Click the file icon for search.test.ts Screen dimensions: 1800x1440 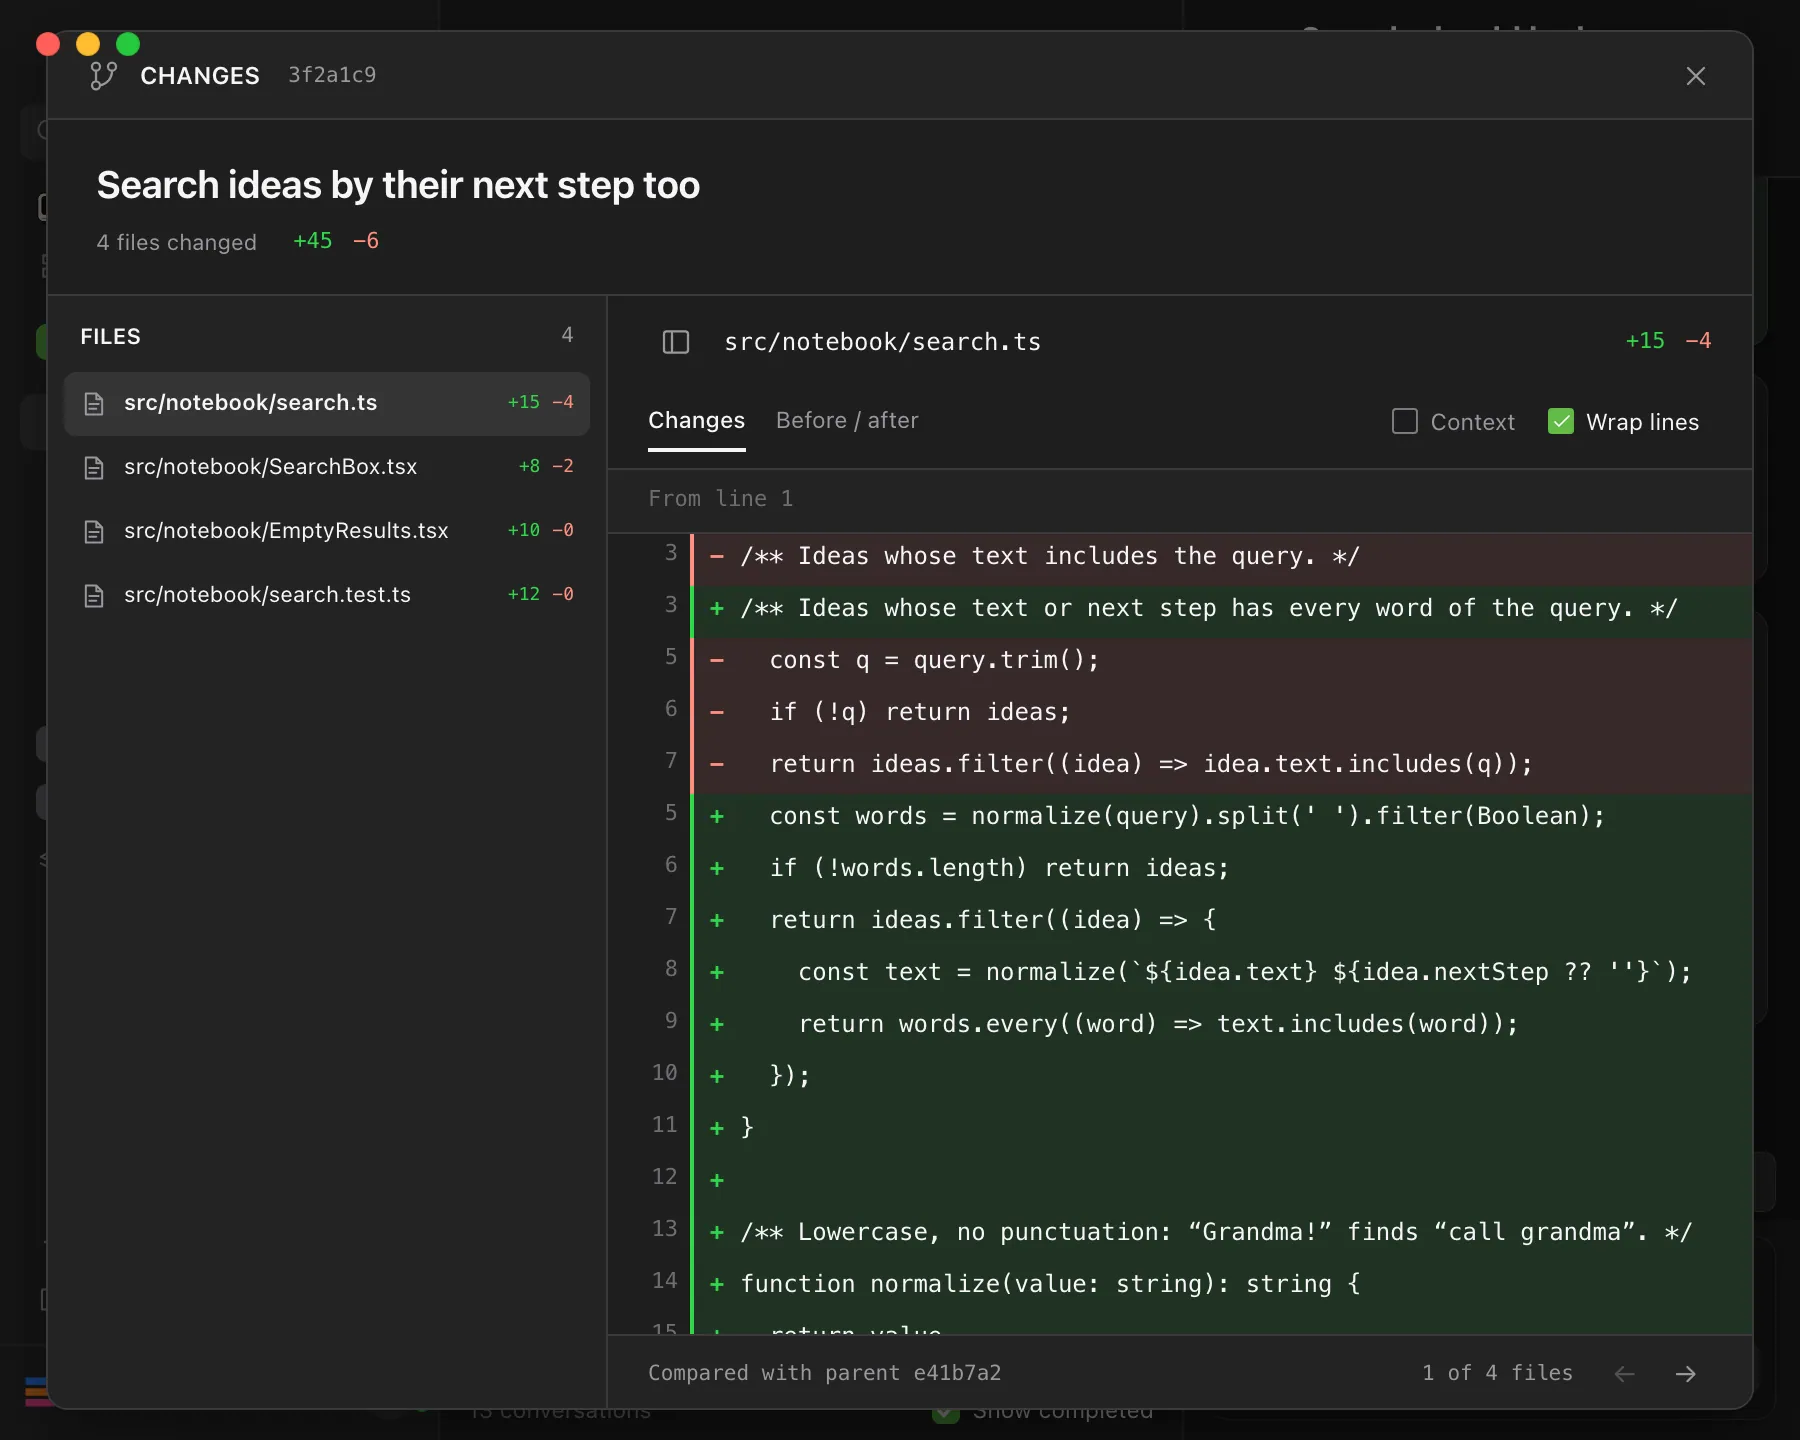tap(94, 595)
